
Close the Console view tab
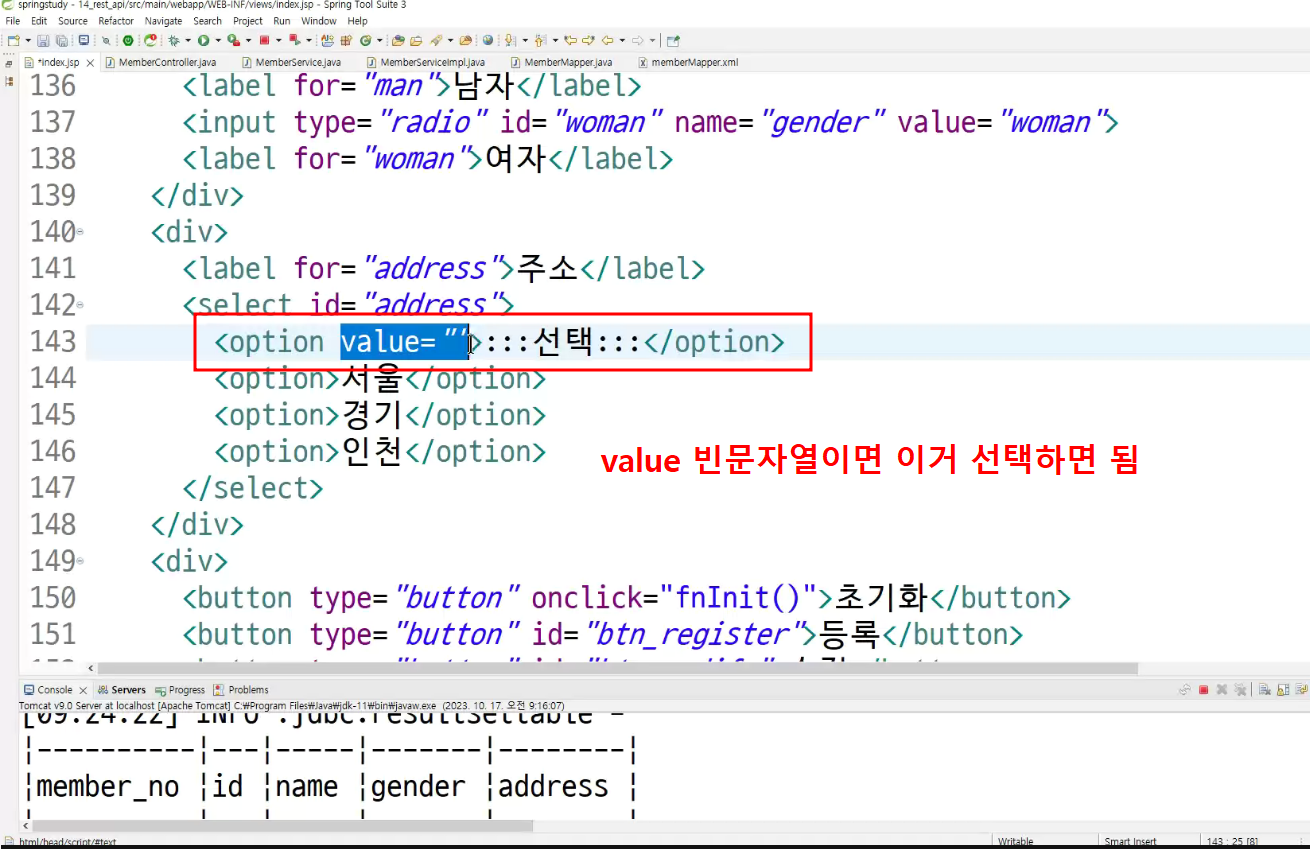(82, 690)
